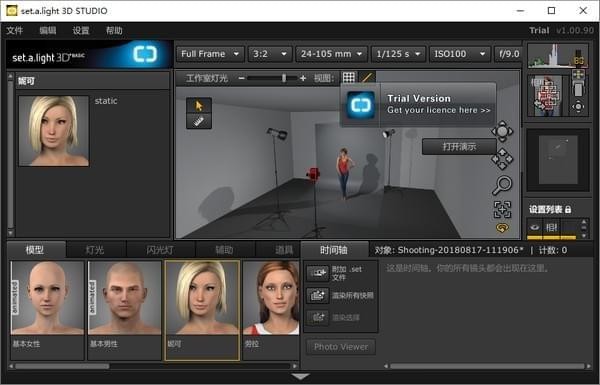Select the 基本男性 model thumbnail
Viewport: 600px width, 385px height.
pos(124,298)
